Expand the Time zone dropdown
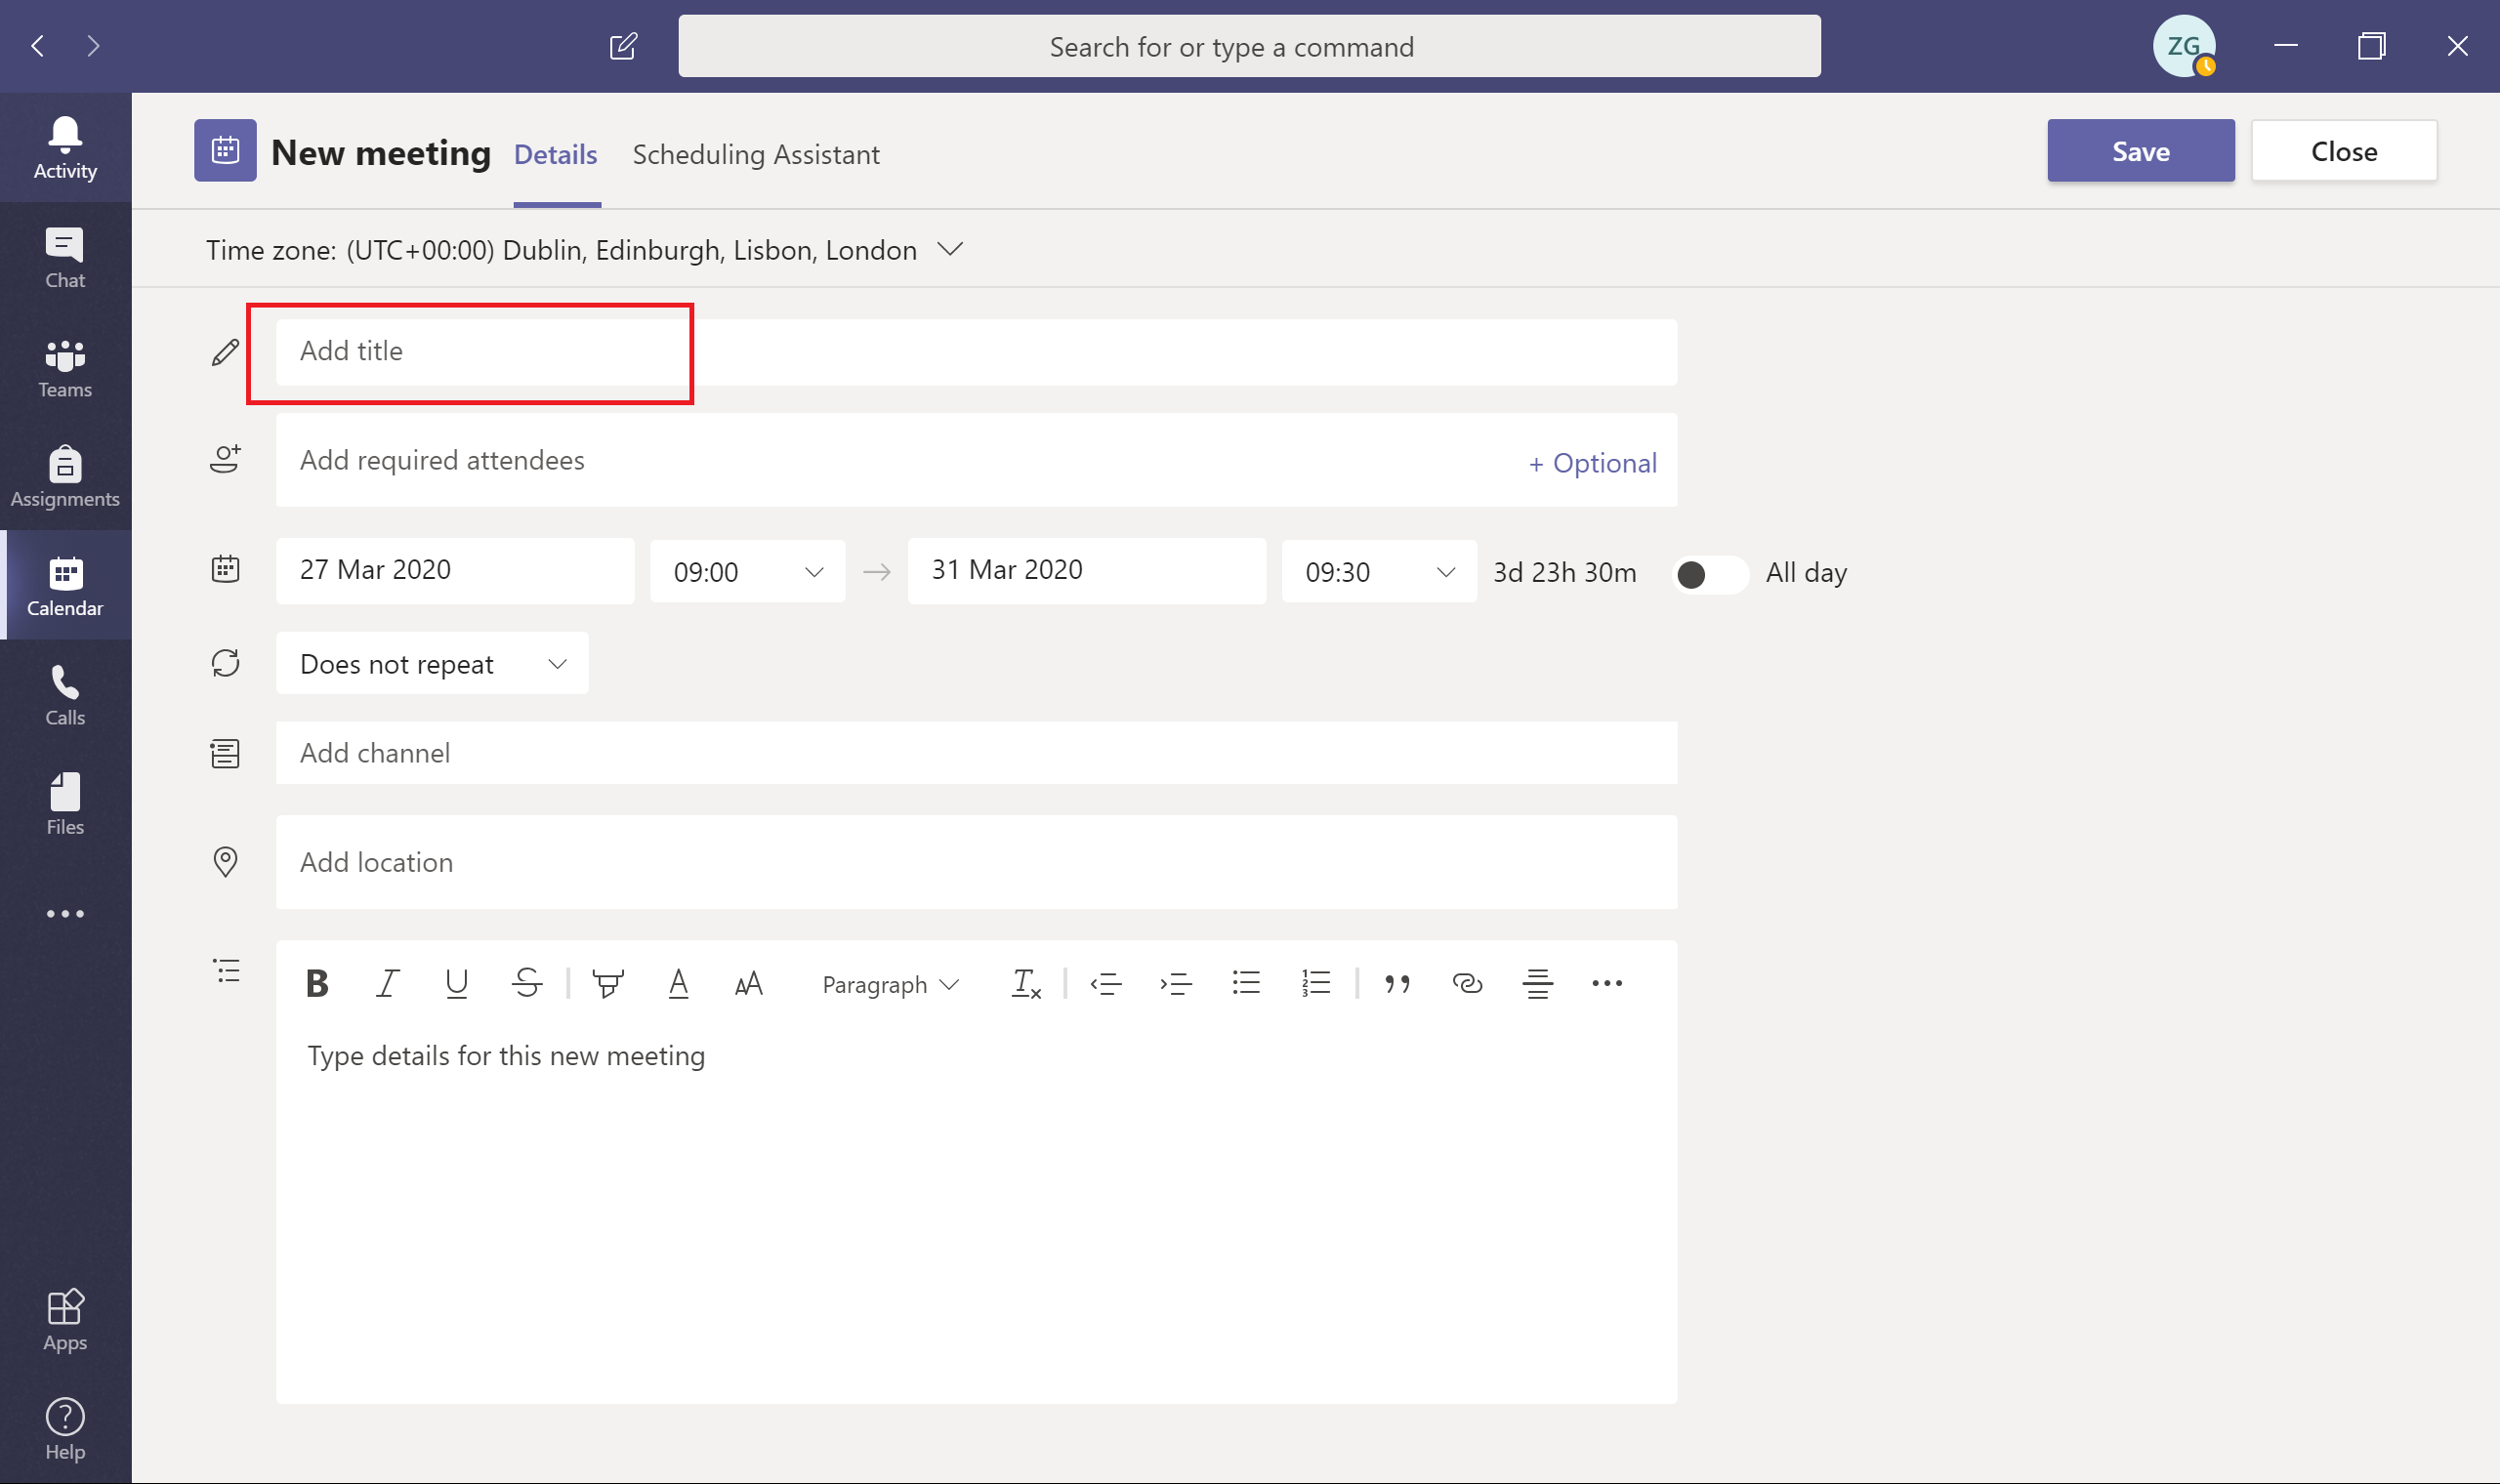The height and width of the screenshot is (1484, 2500). [x=950, y=249]
